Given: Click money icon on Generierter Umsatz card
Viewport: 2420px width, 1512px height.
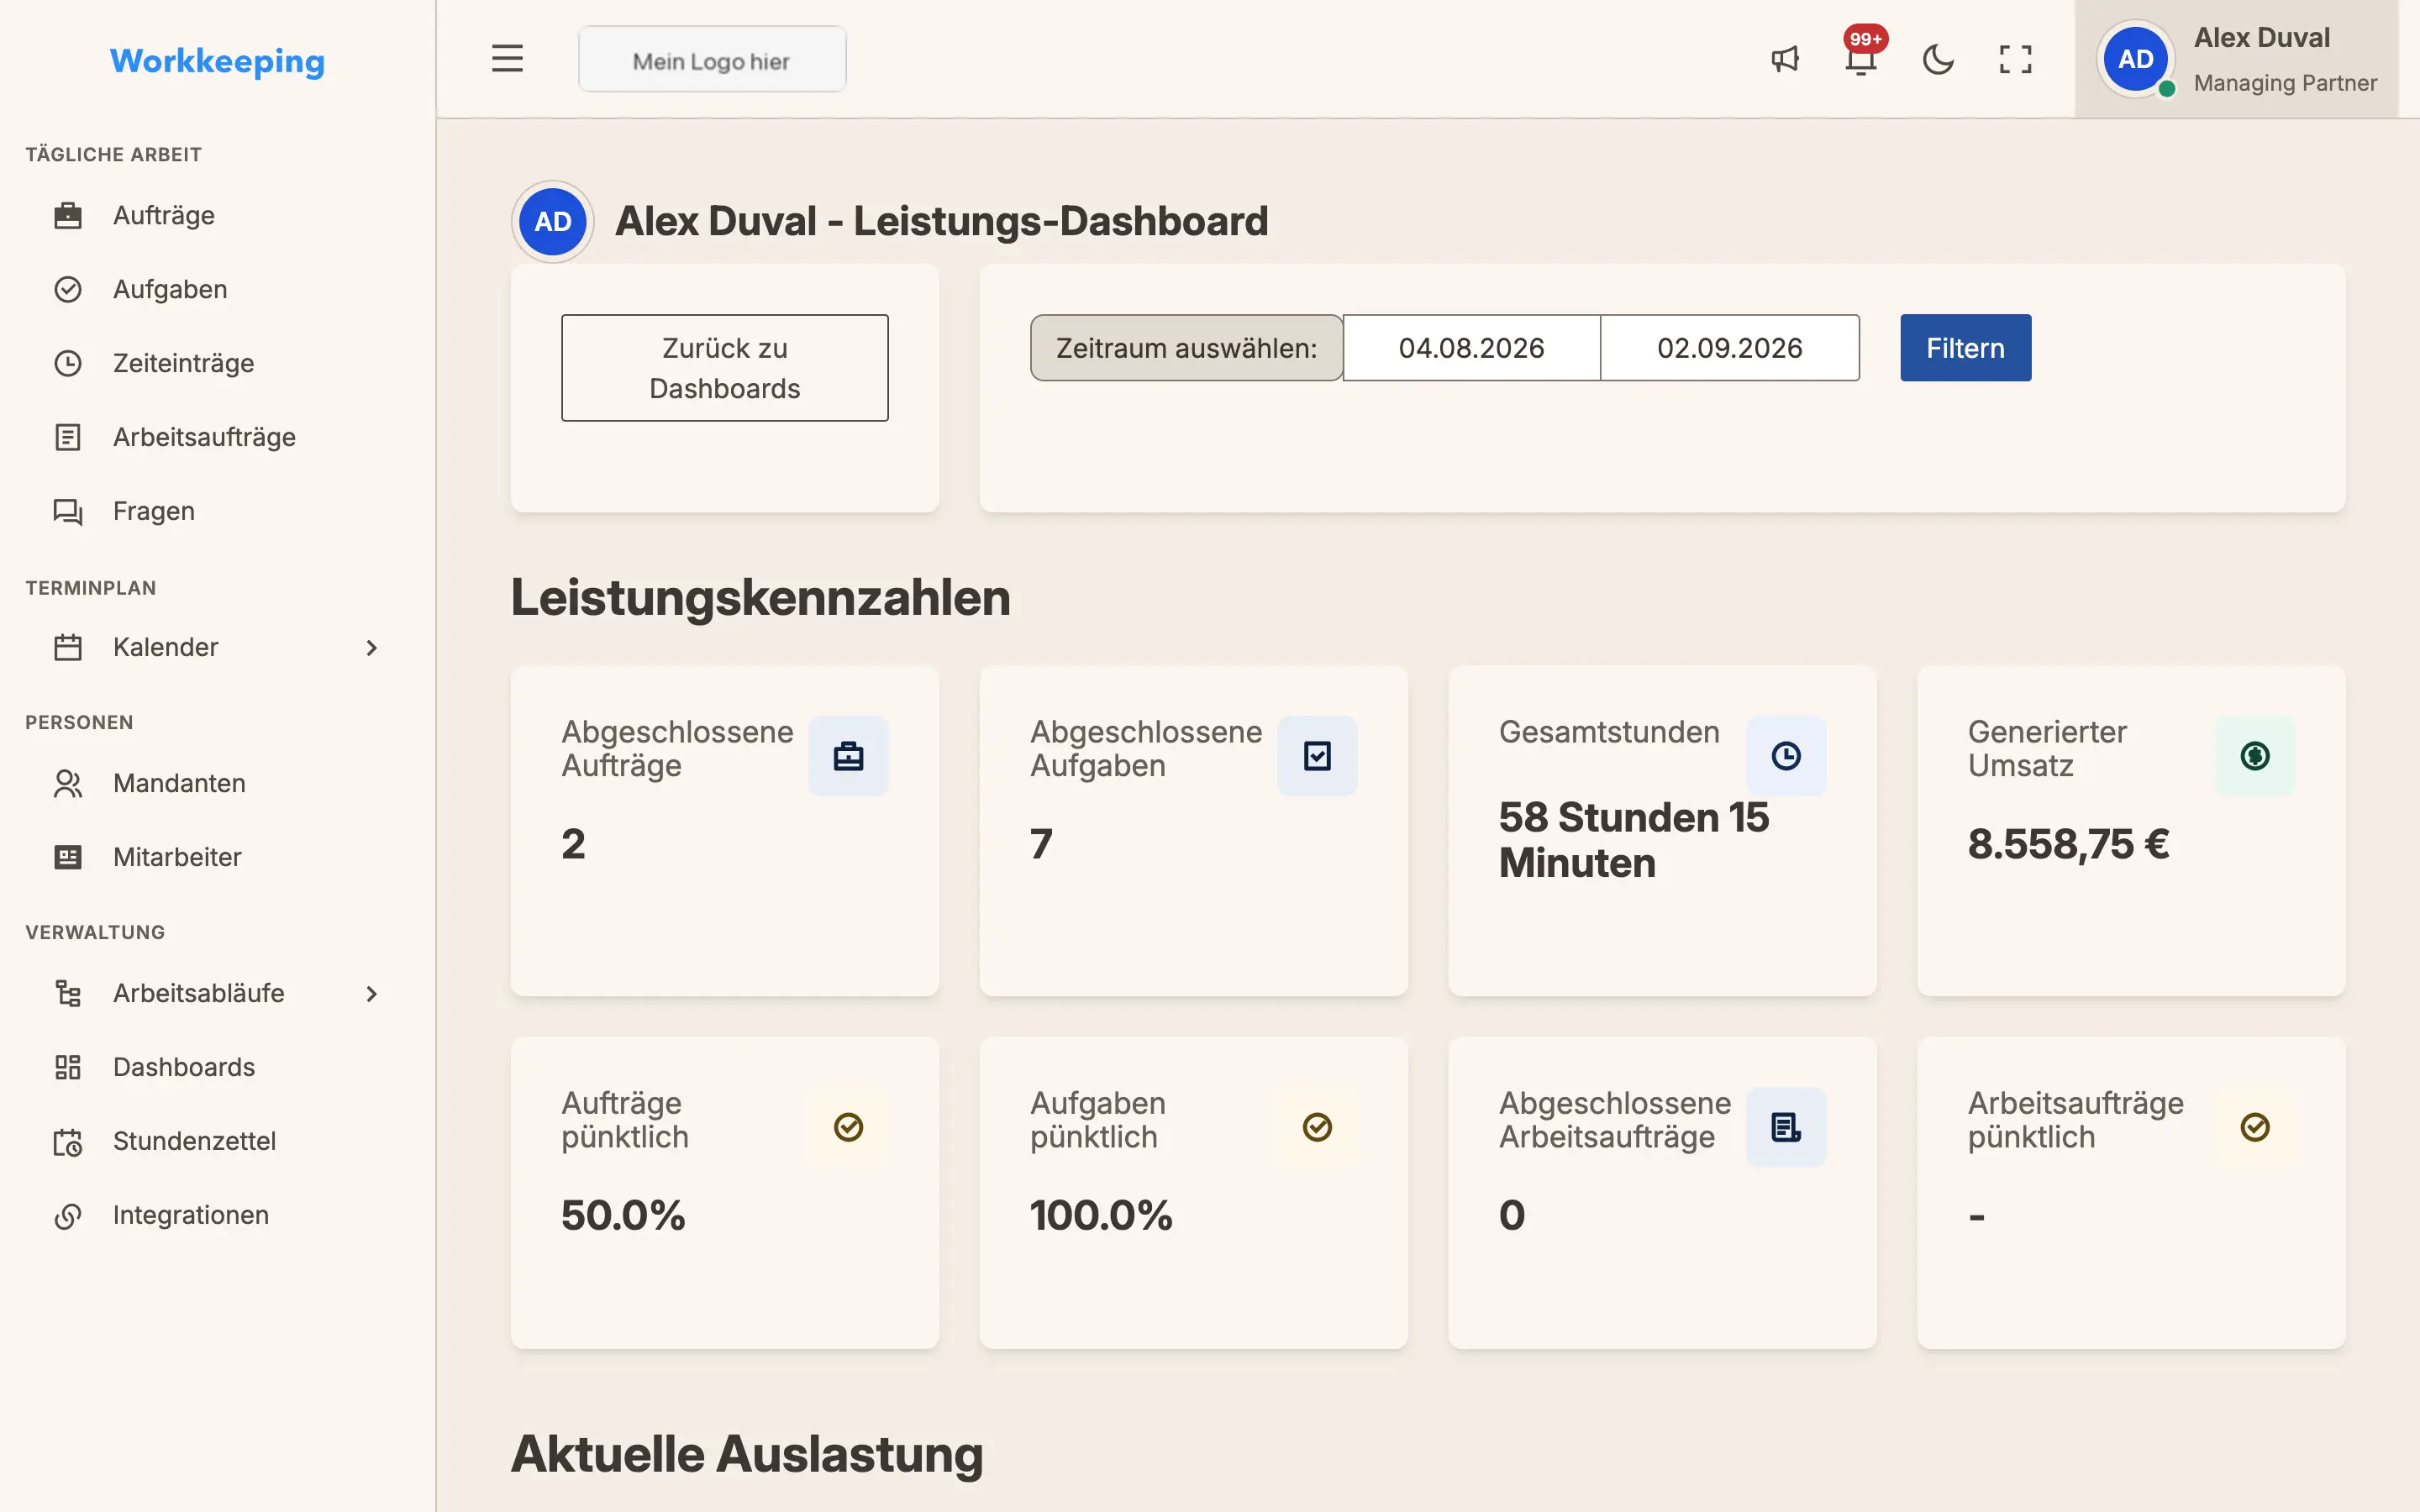Looking at the screenshot, I should [x=2255, y=756].
